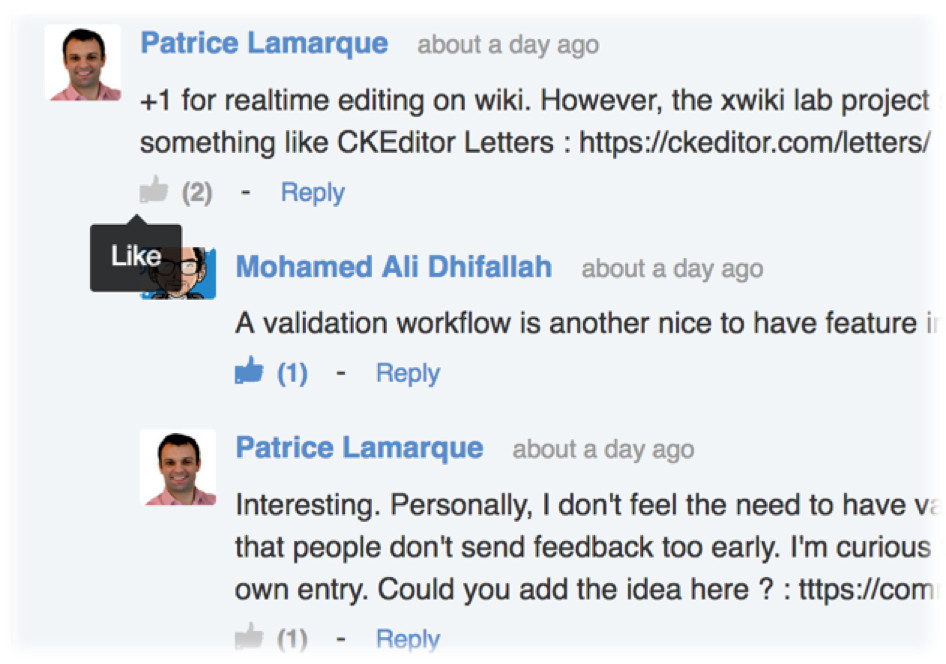Reply to Patrice's realtime editing comment
The height and width of the screenshot is (664, 946).
pos(313,193)
